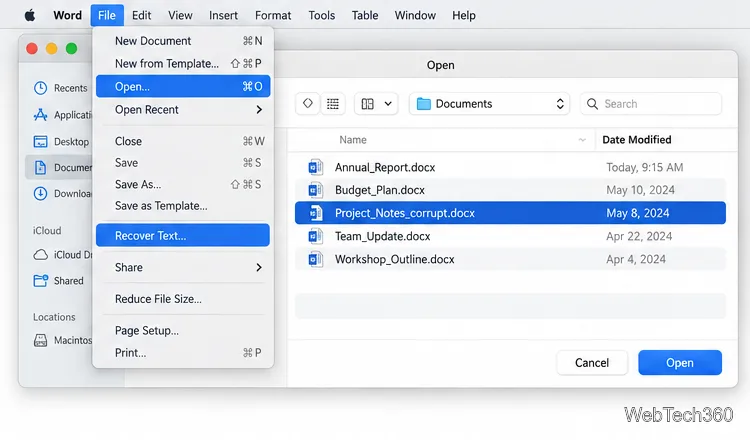
Task: Click the search magnifier icon
Action: 592,104
